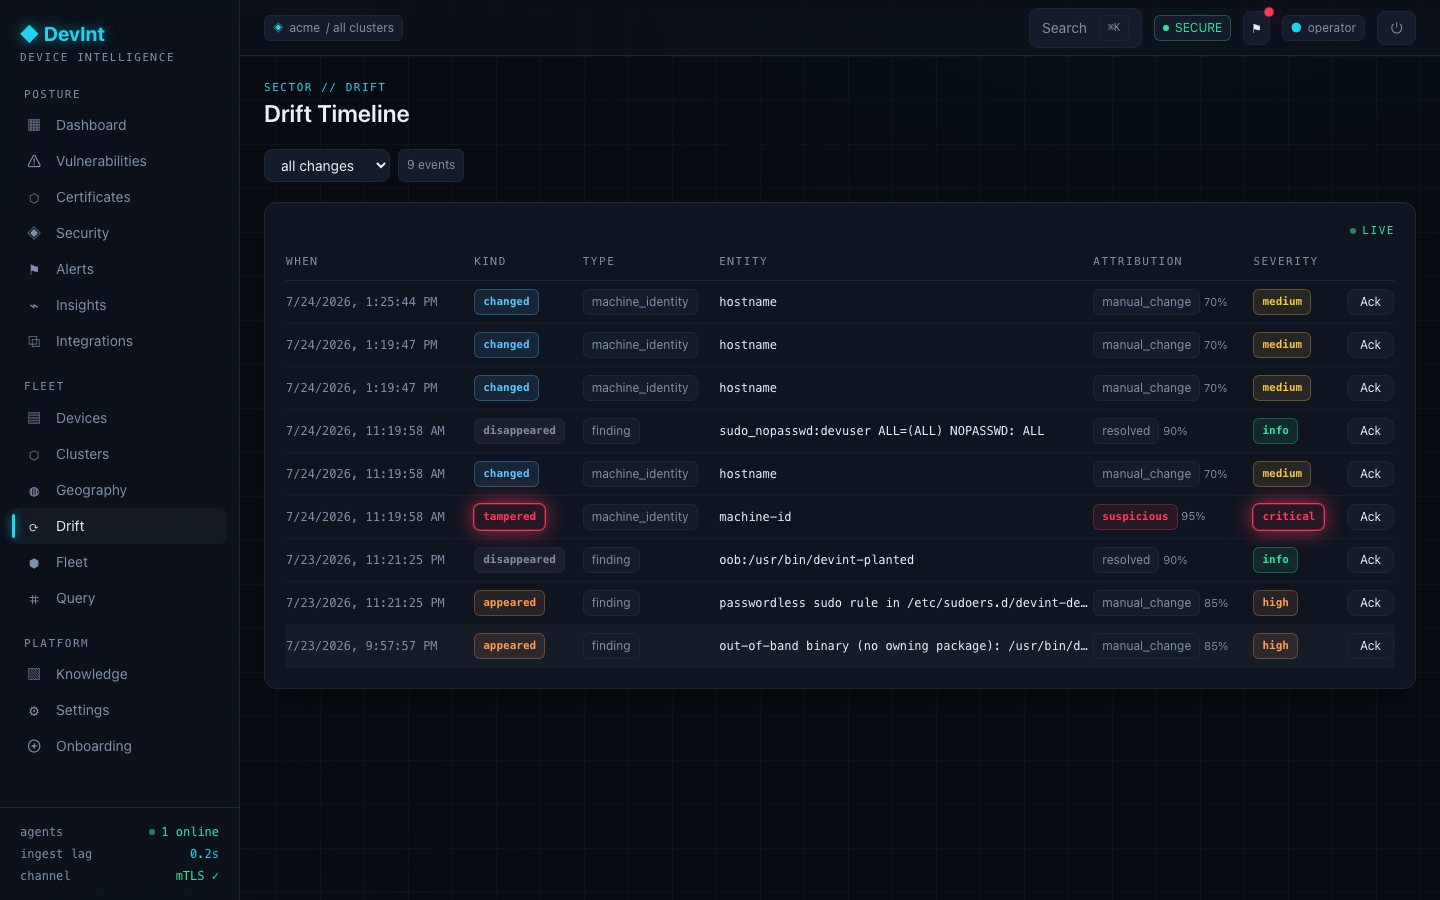1440x900 pixels.
Task: Select the Query hash icon
Action: (34, 598)
